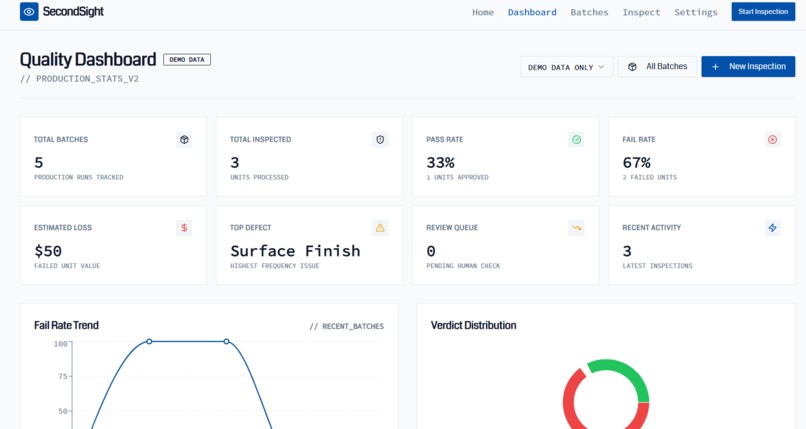Open the Inspect nav item
Viewport: 806px width, 429px height.
(641, 12)
